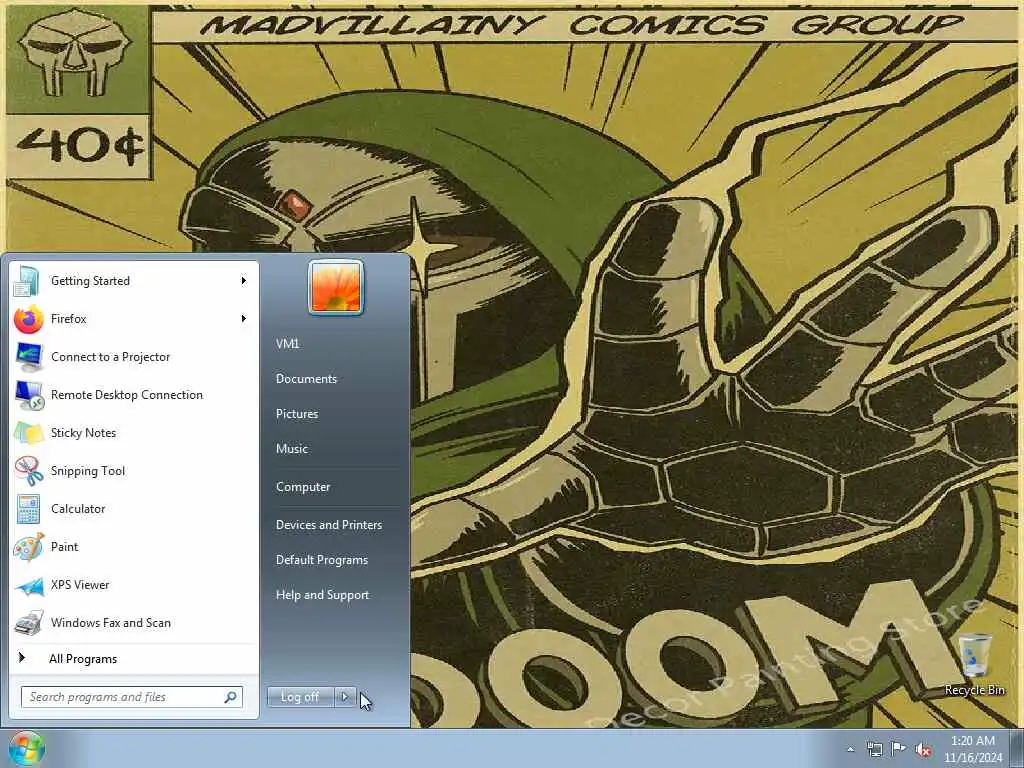Click the Log off button
The width and height of the screenshot is (1024, 768).
pyautogui.click(x=300, y=697)
